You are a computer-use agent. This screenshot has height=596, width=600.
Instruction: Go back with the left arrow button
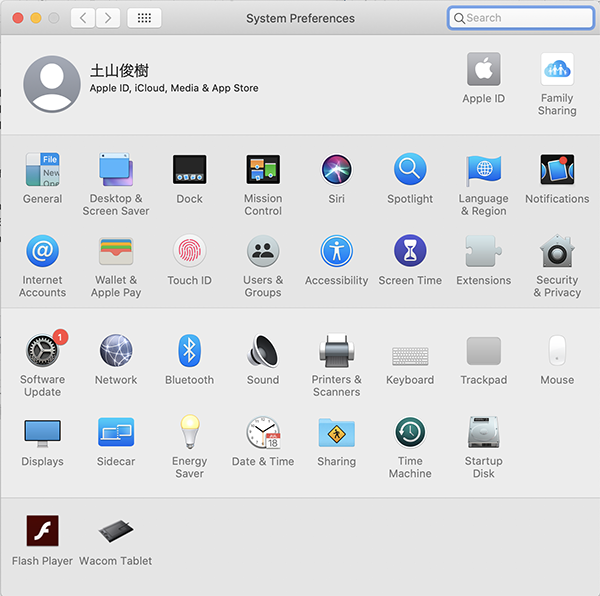click(x=83, y=18)
